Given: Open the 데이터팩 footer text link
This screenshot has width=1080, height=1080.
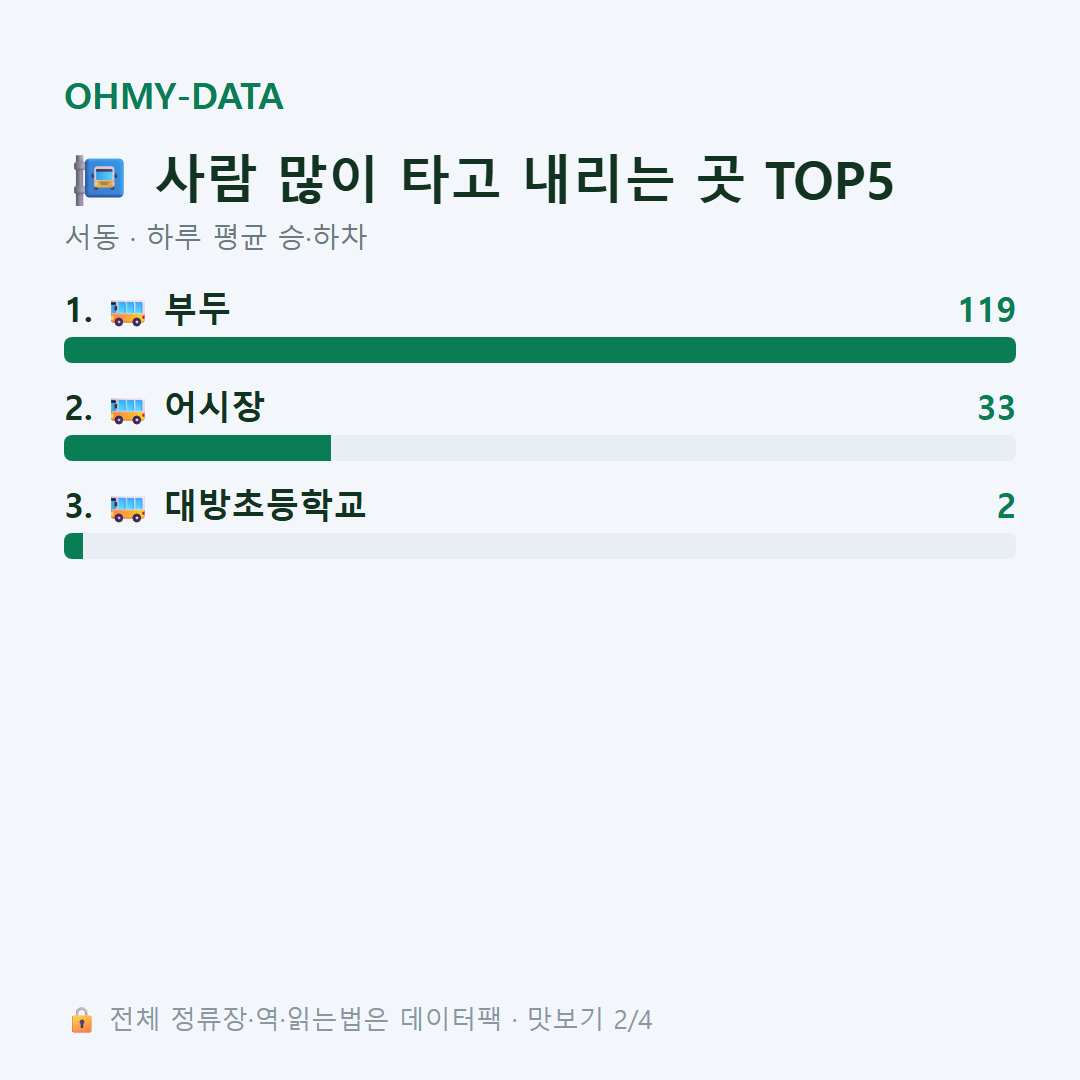Looking at the screenshot, I should [451, 1019].
